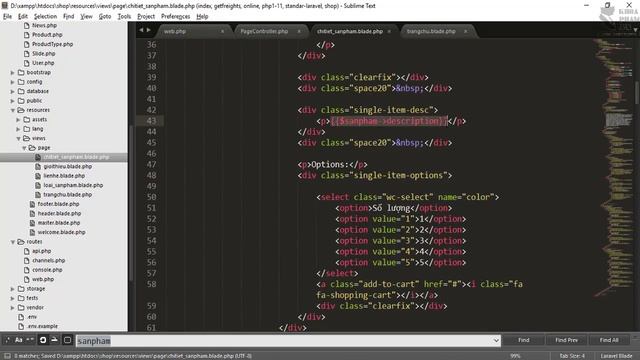Open the Goto menu
This screenshot has width=640, height=360.
pos(105,16)
